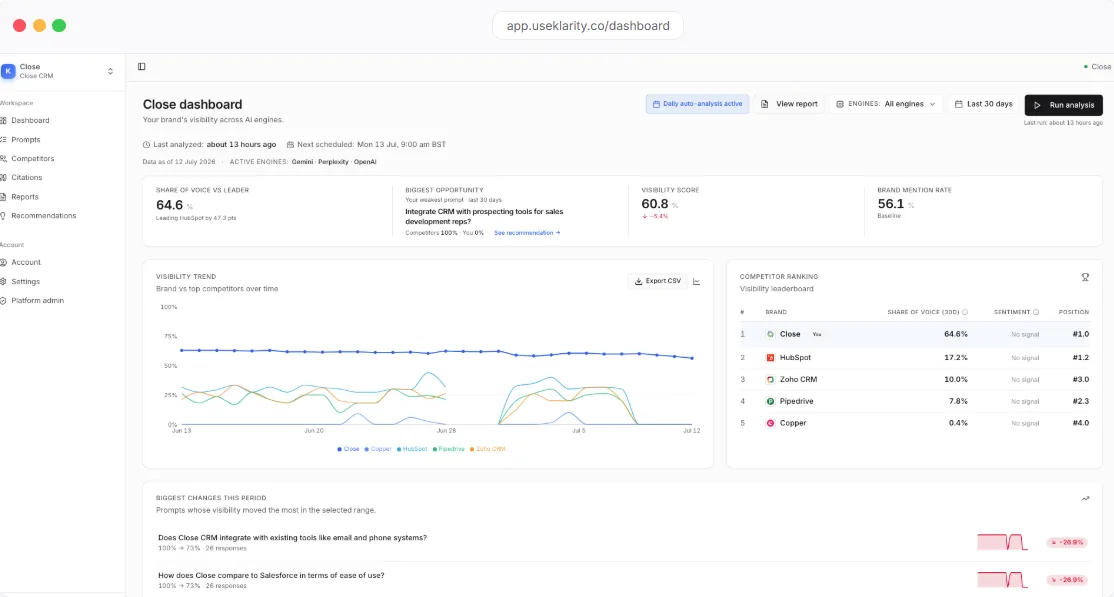Open the Close workspace switcher
The image size is (1114, 597).
click(59, 71)
